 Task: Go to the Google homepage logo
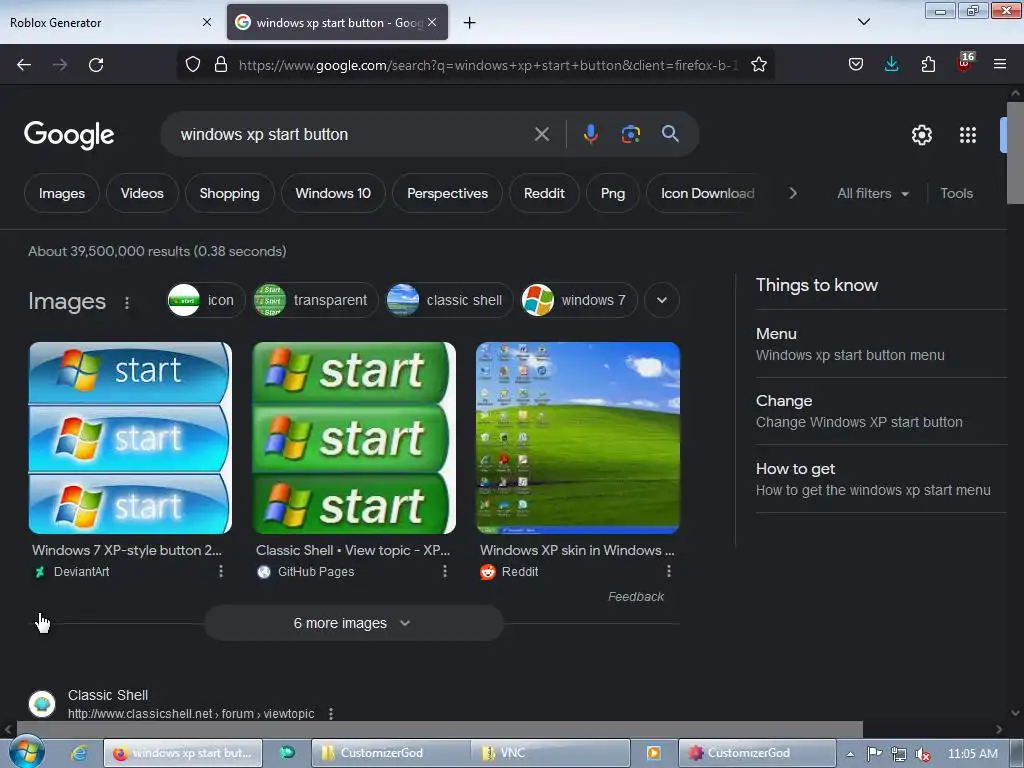(69, 135)
